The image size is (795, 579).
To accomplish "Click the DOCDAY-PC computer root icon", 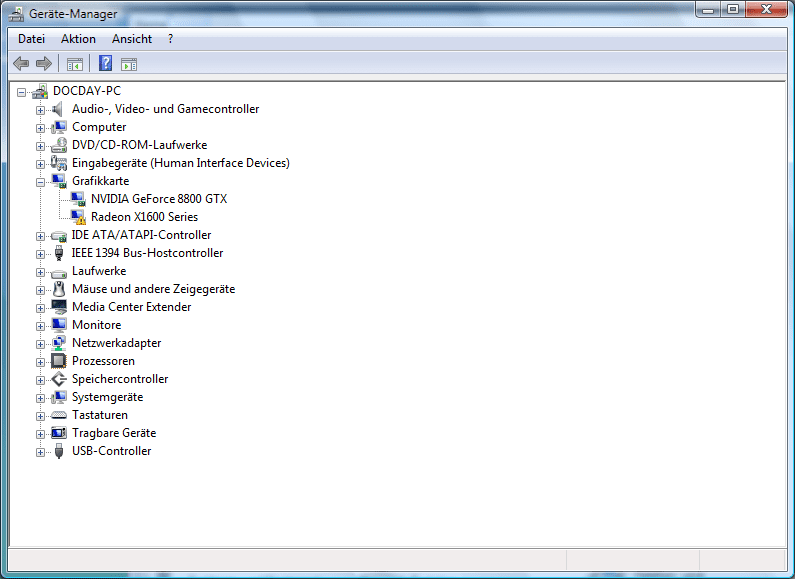I will pos(40,91).
